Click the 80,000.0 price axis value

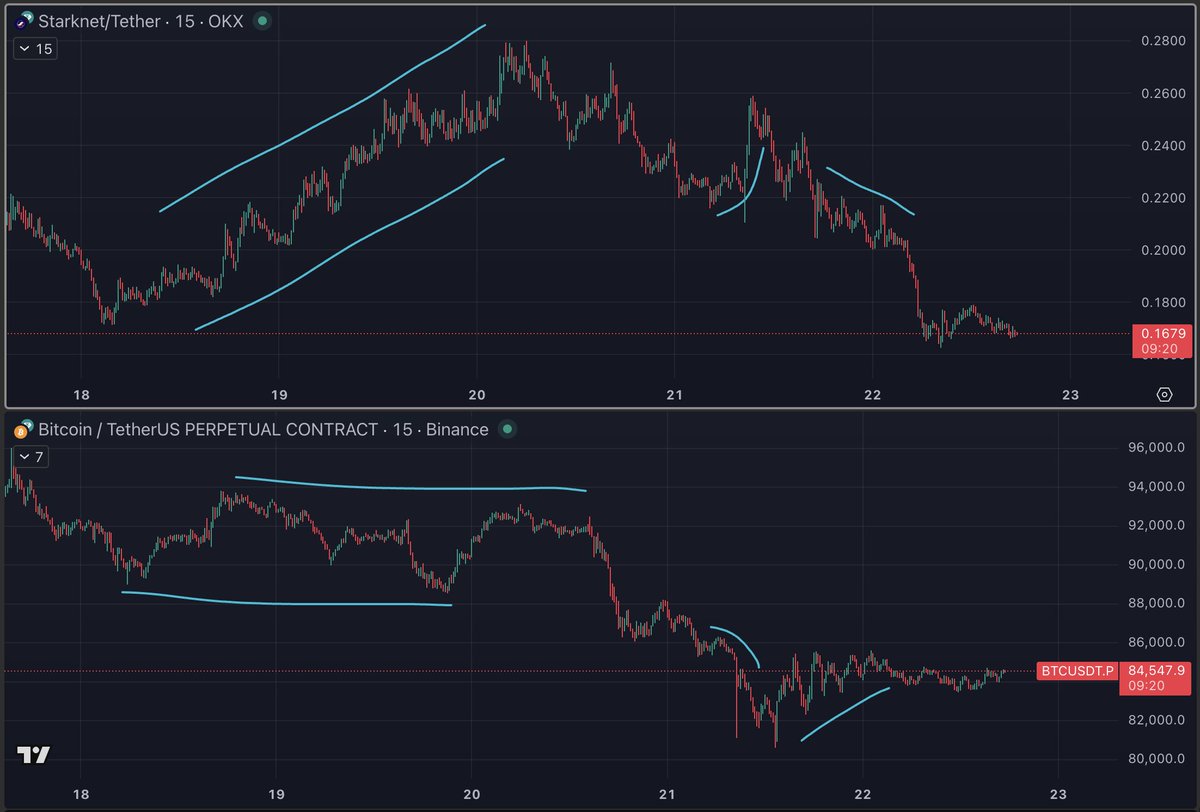[1155, 759]
